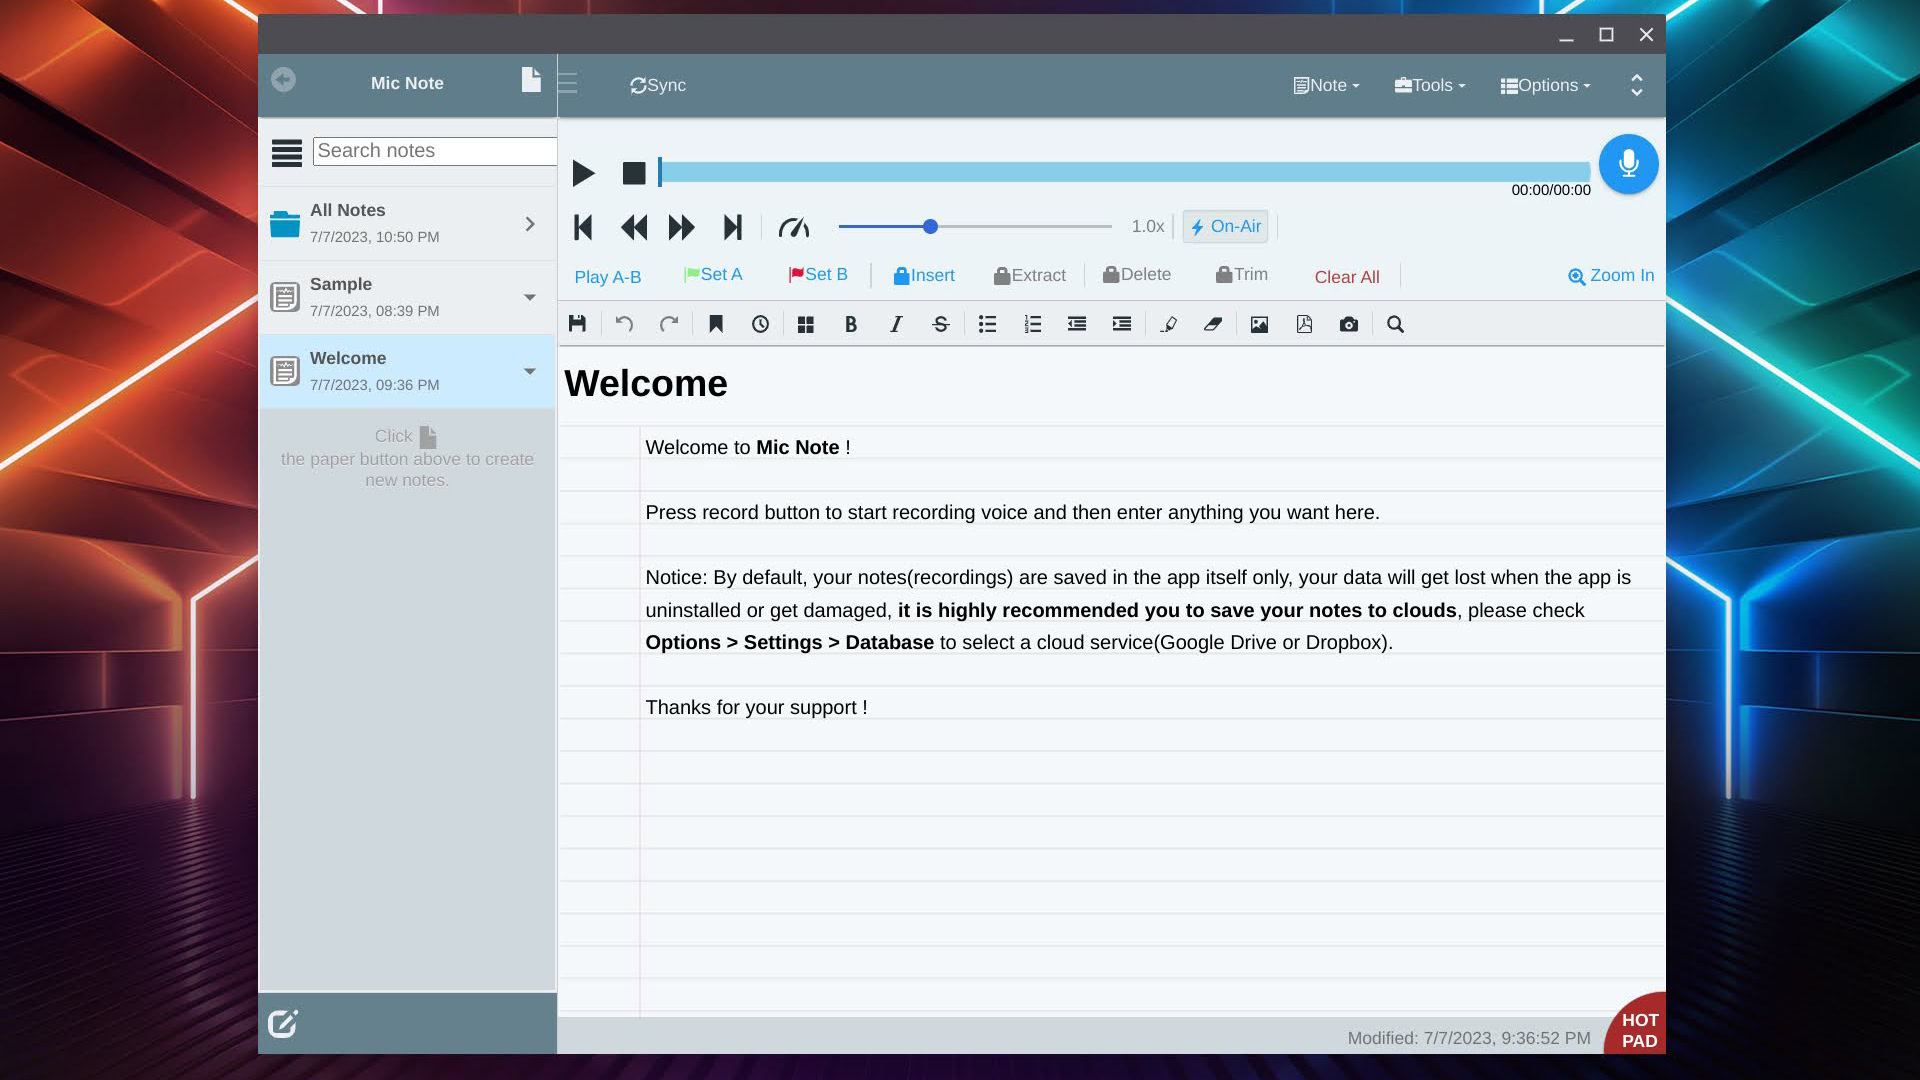Click the PDF export icon
The width and height of the screenshot is (1920, 1080).
(x=1304, y=324)
